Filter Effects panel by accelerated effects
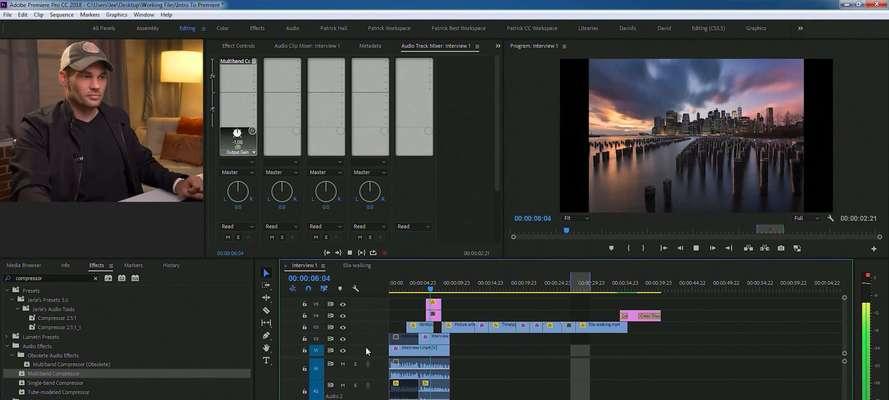 pos(108,278)
